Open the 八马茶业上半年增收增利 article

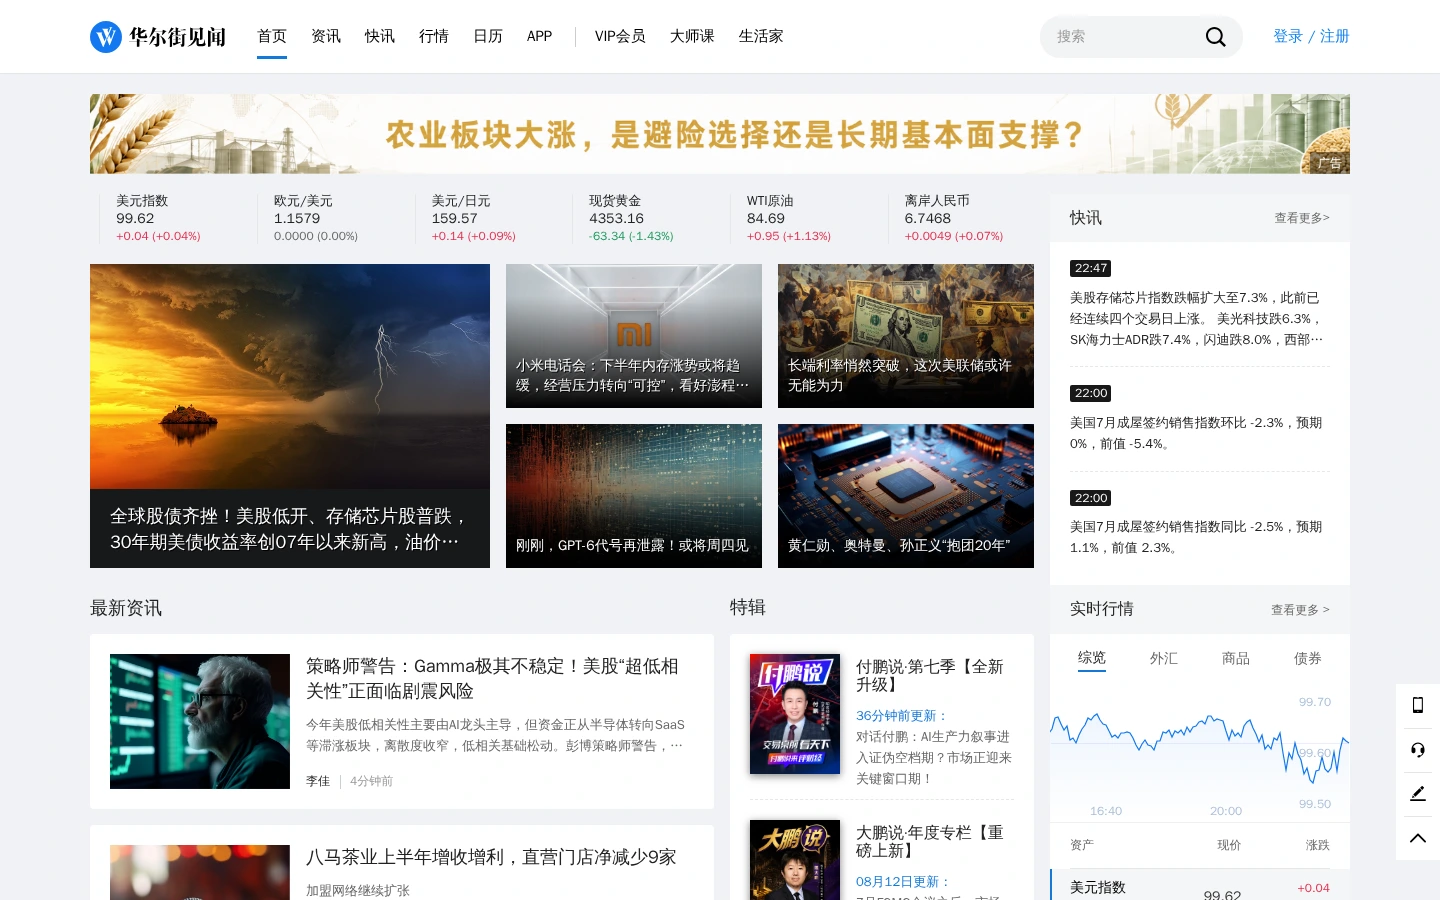click(x=491, y=857)
